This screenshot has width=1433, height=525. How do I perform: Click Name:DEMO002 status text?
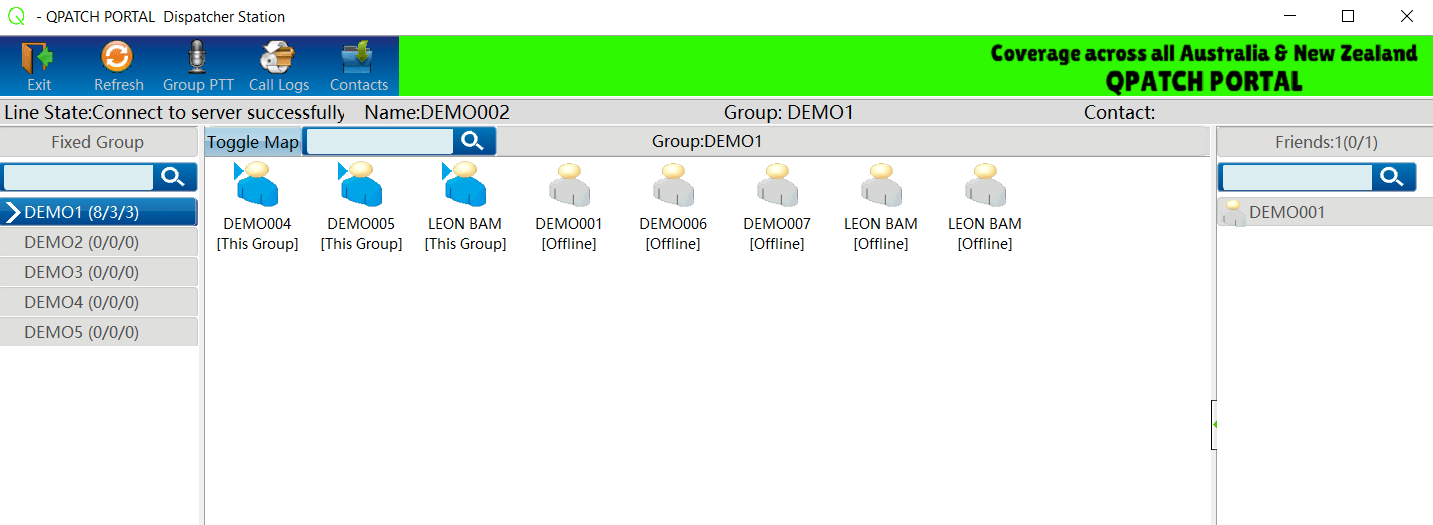[437, 113]
